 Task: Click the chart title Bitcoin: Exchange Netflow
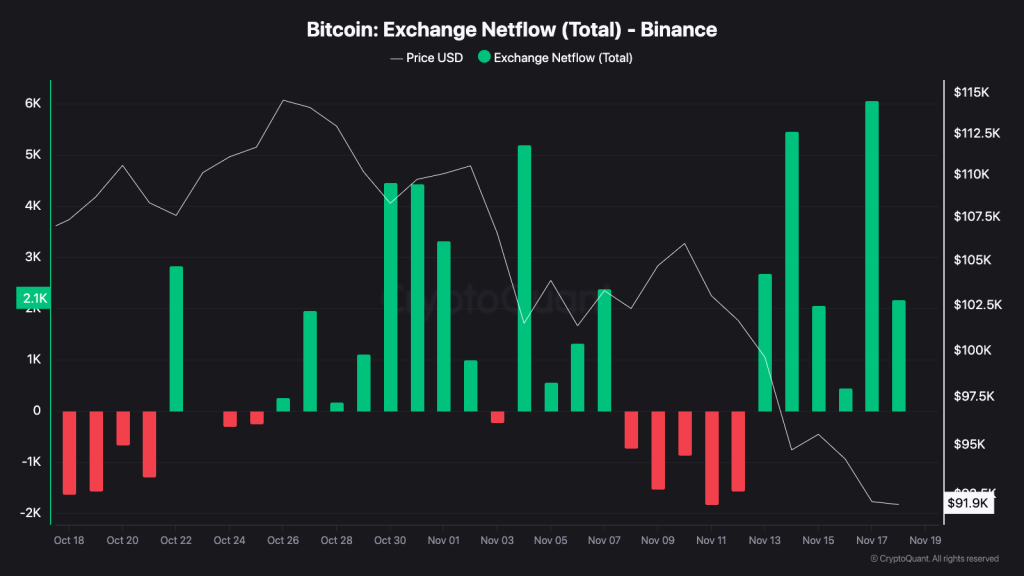512,30
